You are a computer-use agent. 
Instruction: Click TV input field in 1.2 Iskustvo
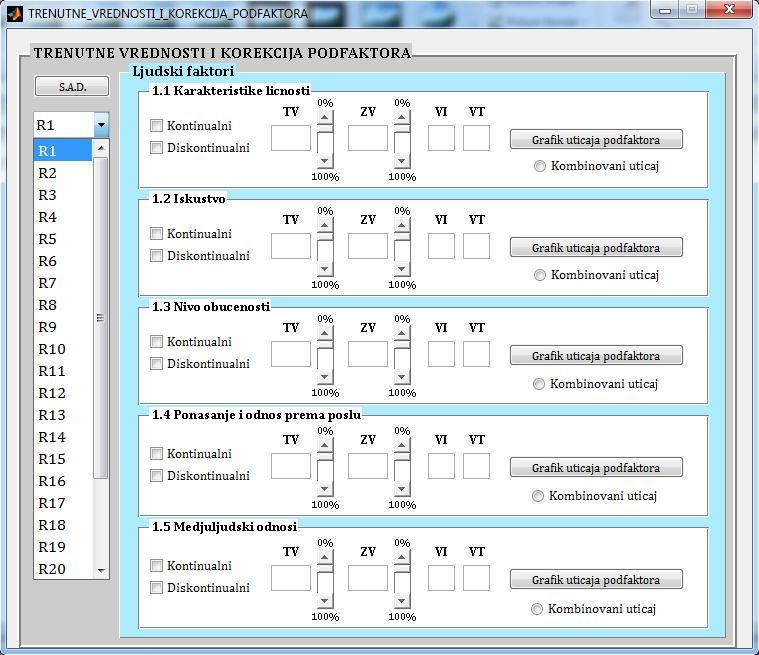[x=291, y=246]
